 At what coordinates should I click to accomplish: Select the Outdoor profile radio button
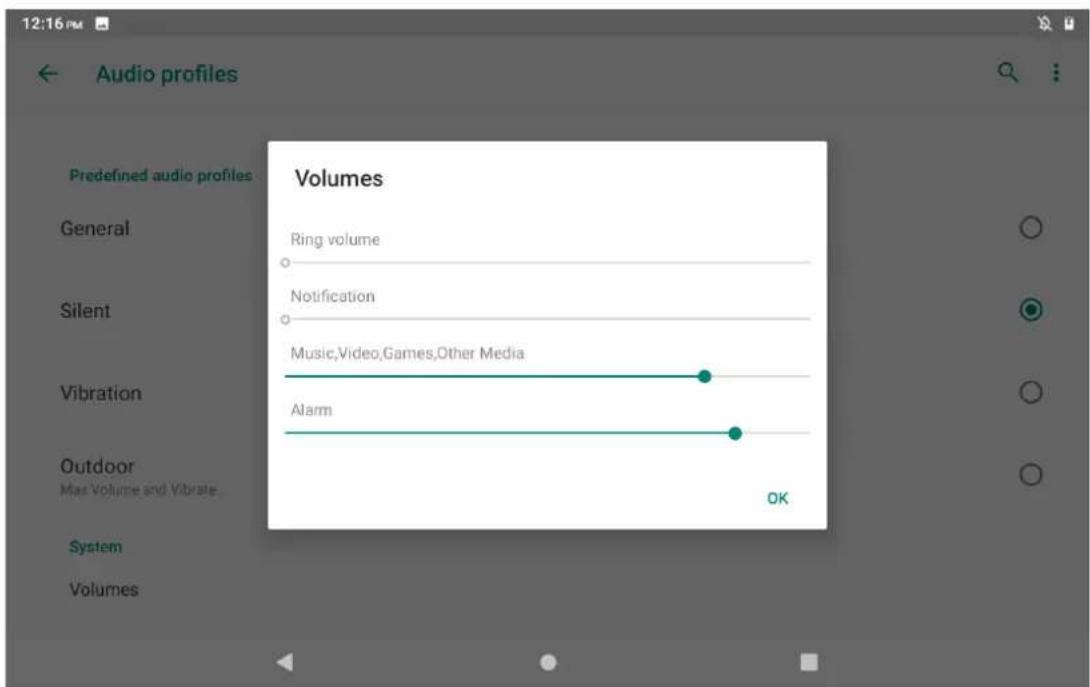point(1030,475)
